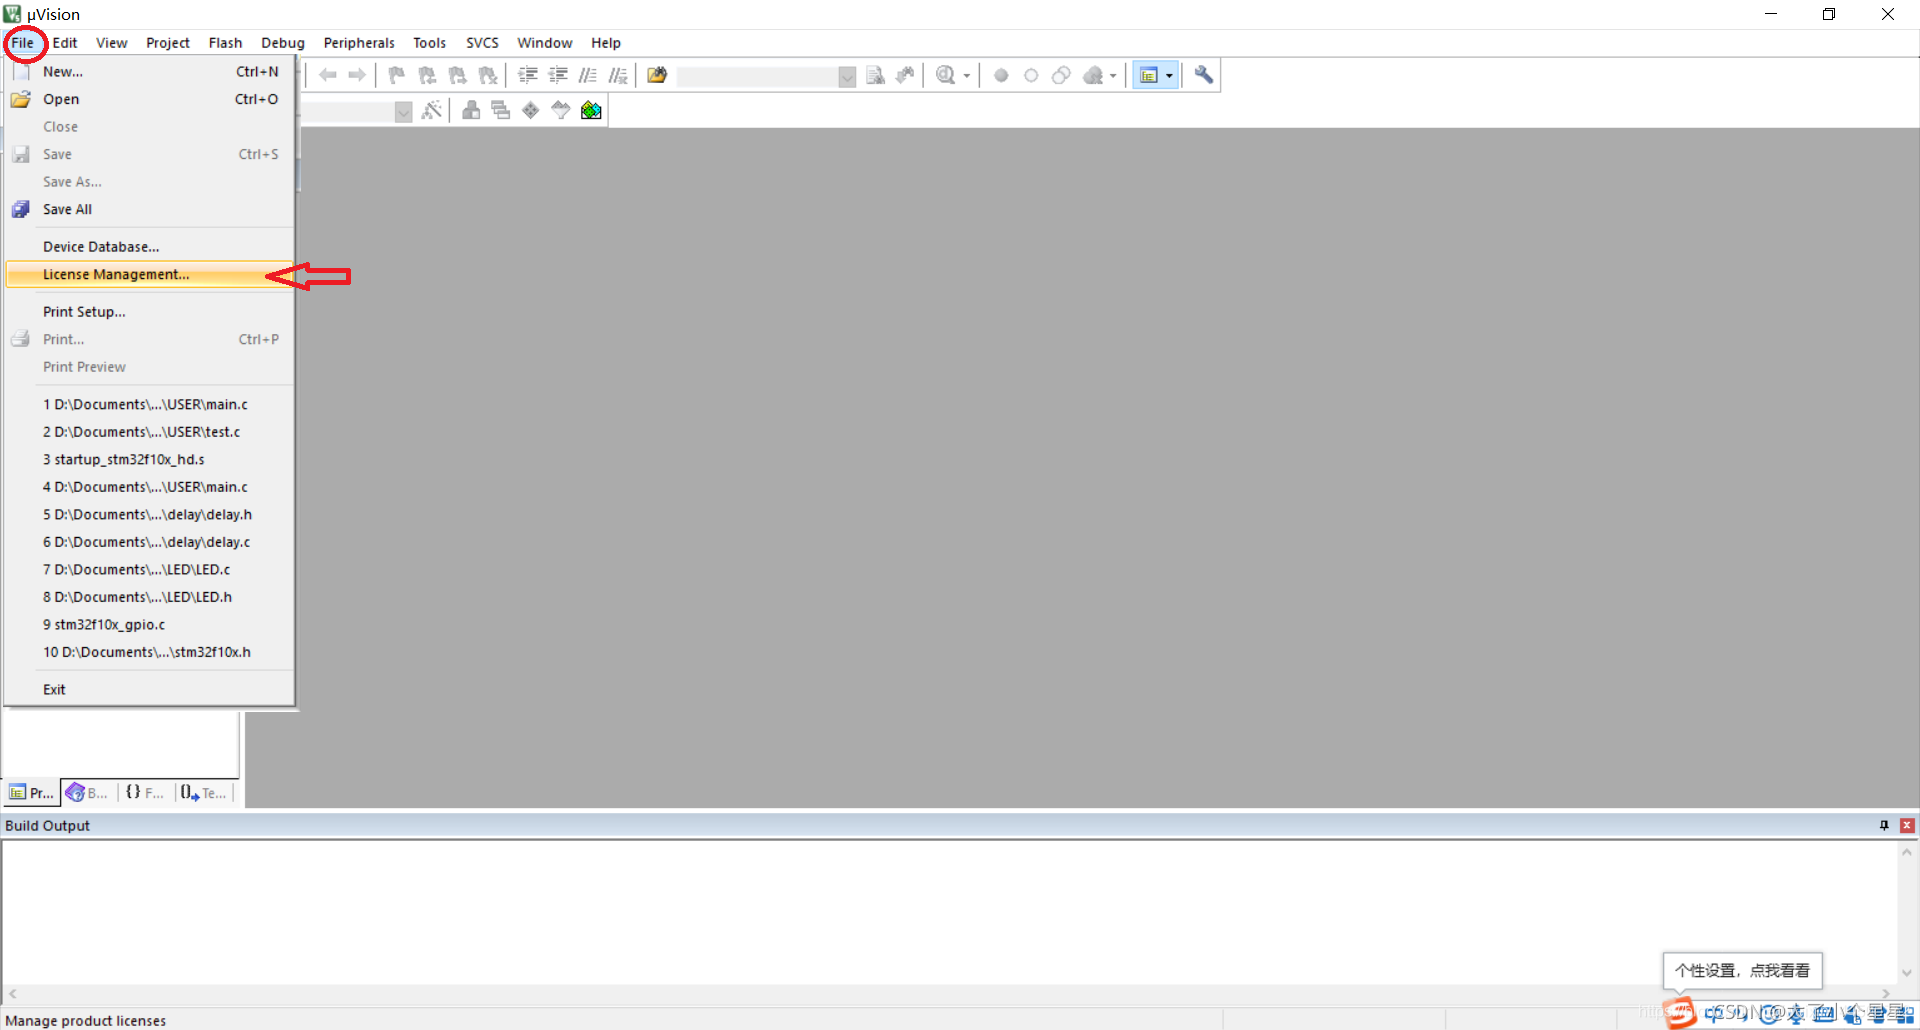The image size is (1920, 1030).
Task: Open the debug session dropdown arrow
Action: pyautogui.click(x=967, y=76)
